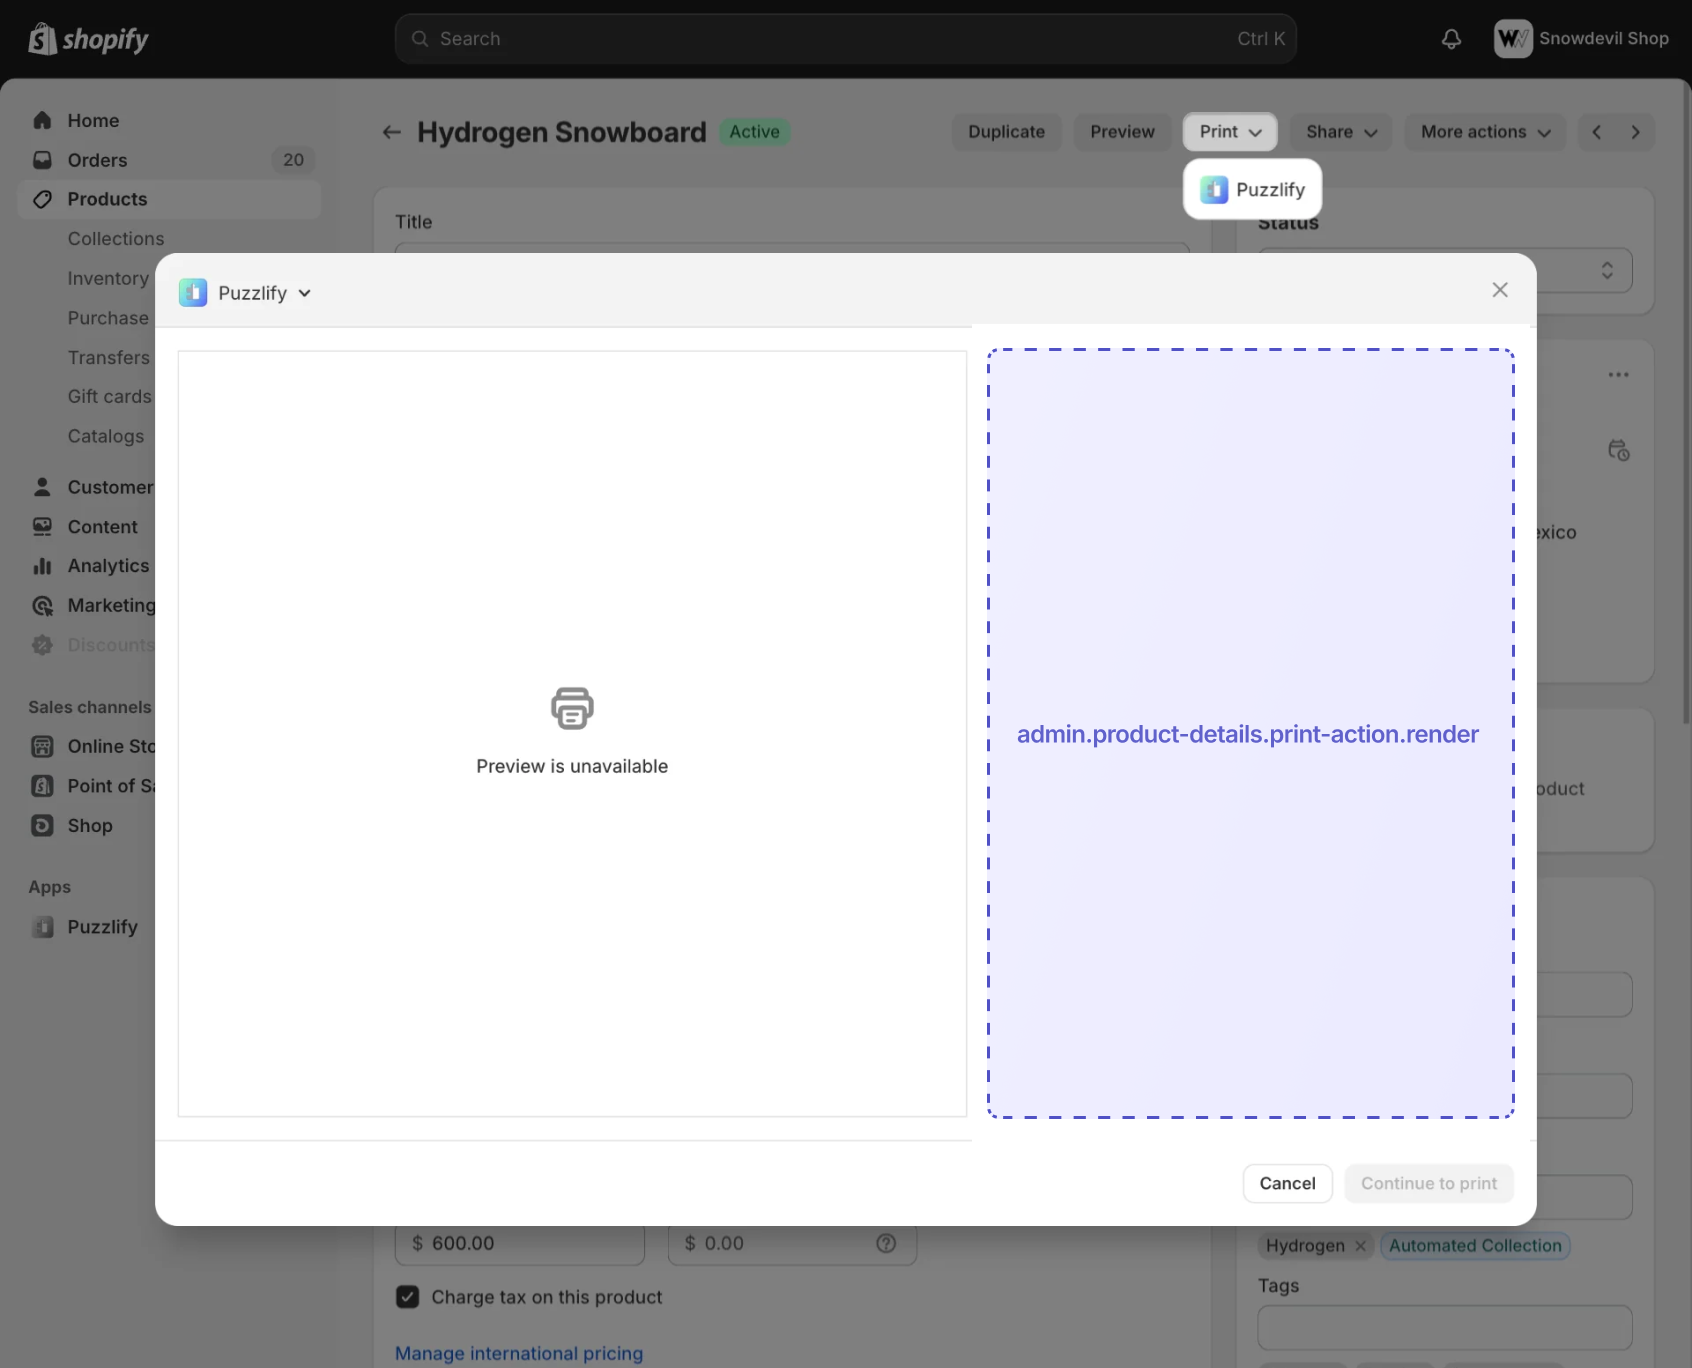Click the Products tag icon
Image resolution: width=1692 pixels, height=1368 pixels.
coord(42,199)
